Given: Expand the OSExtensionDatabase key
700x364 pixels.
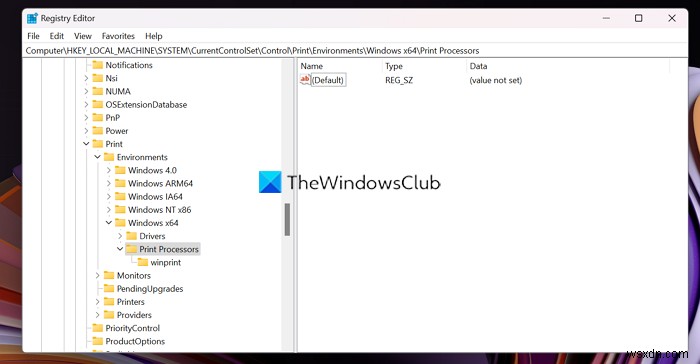Looking at the screenshot, I should (86, 105).
